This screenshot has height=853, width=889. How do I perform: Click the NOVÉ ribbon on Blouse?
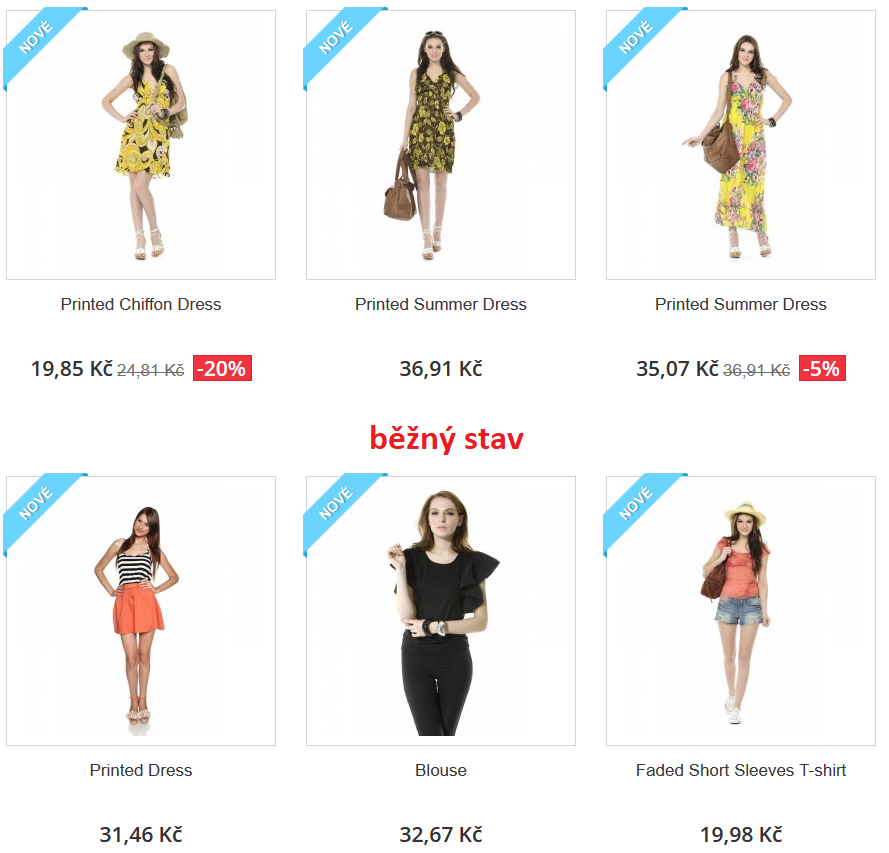pos(336,504)
